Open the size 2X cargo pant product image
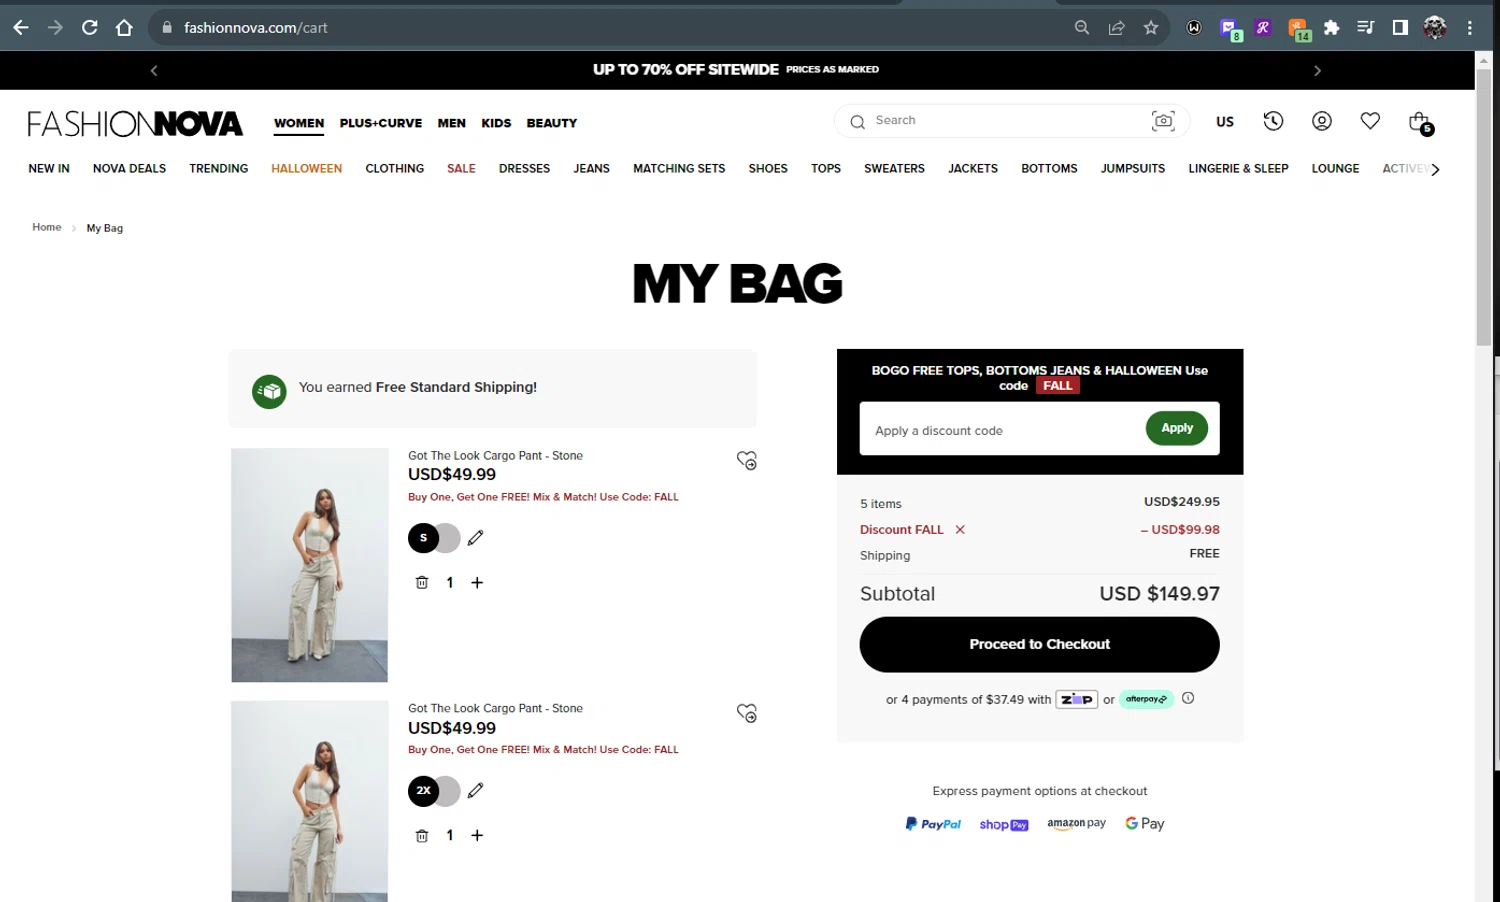The height and width of the screenshot is (902, 1500). pyautogui.click(x=310, y=801)
